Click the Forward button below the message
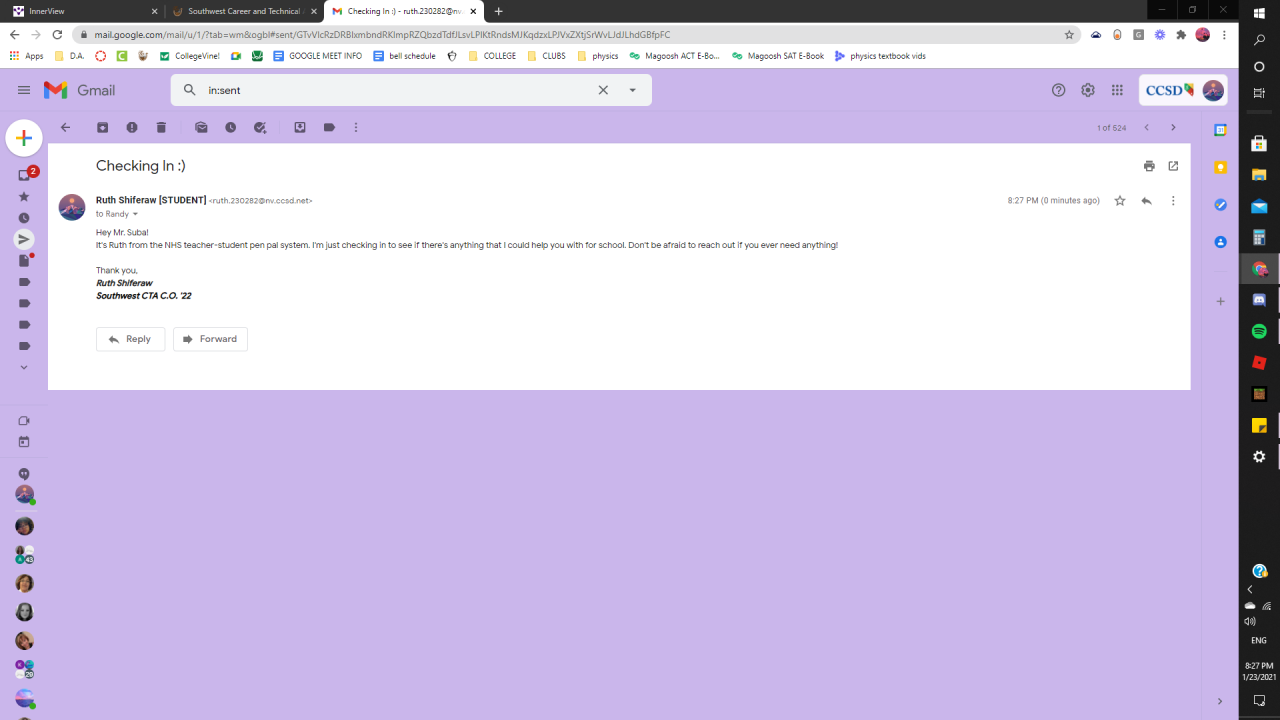1280x720 pixels. 210,339
